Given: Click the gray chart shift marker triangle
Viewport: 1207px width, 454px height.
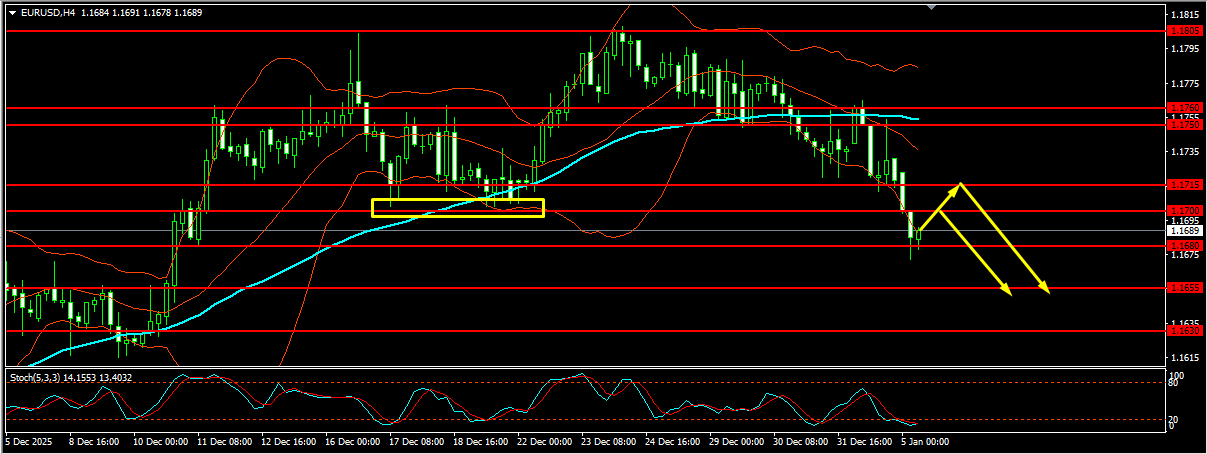Looking at the screenshot, I should click(x=932, y=8).
